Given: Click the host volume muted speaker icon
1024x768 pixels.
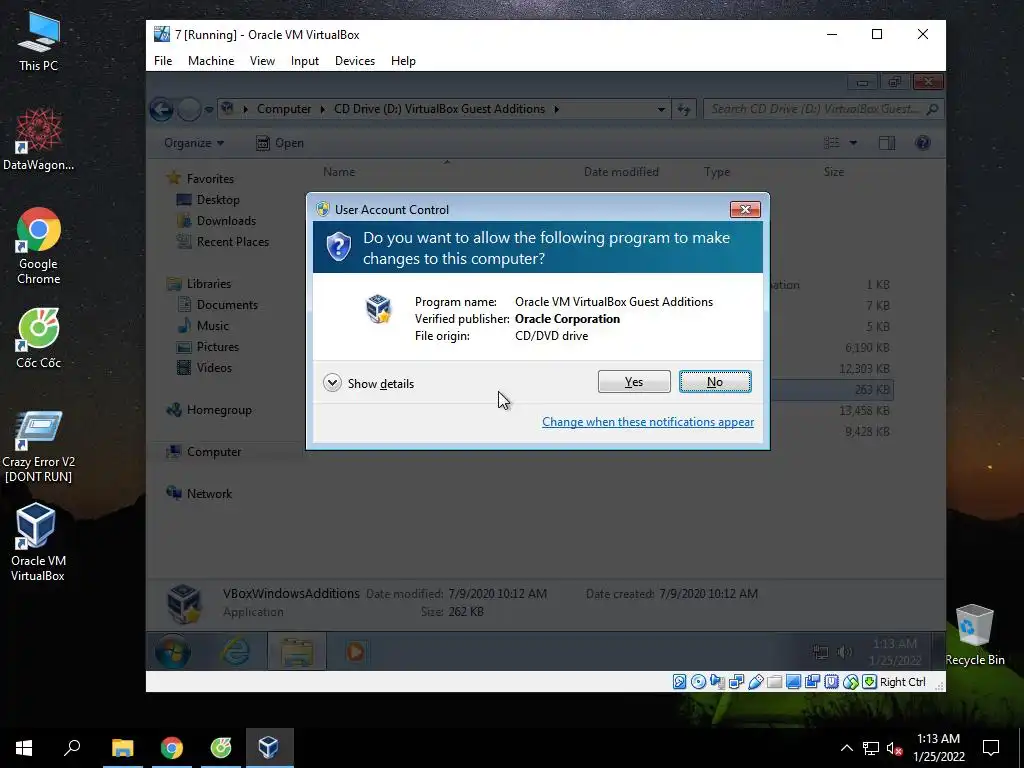Looking at the screenshot, I should tap(895, 748).
